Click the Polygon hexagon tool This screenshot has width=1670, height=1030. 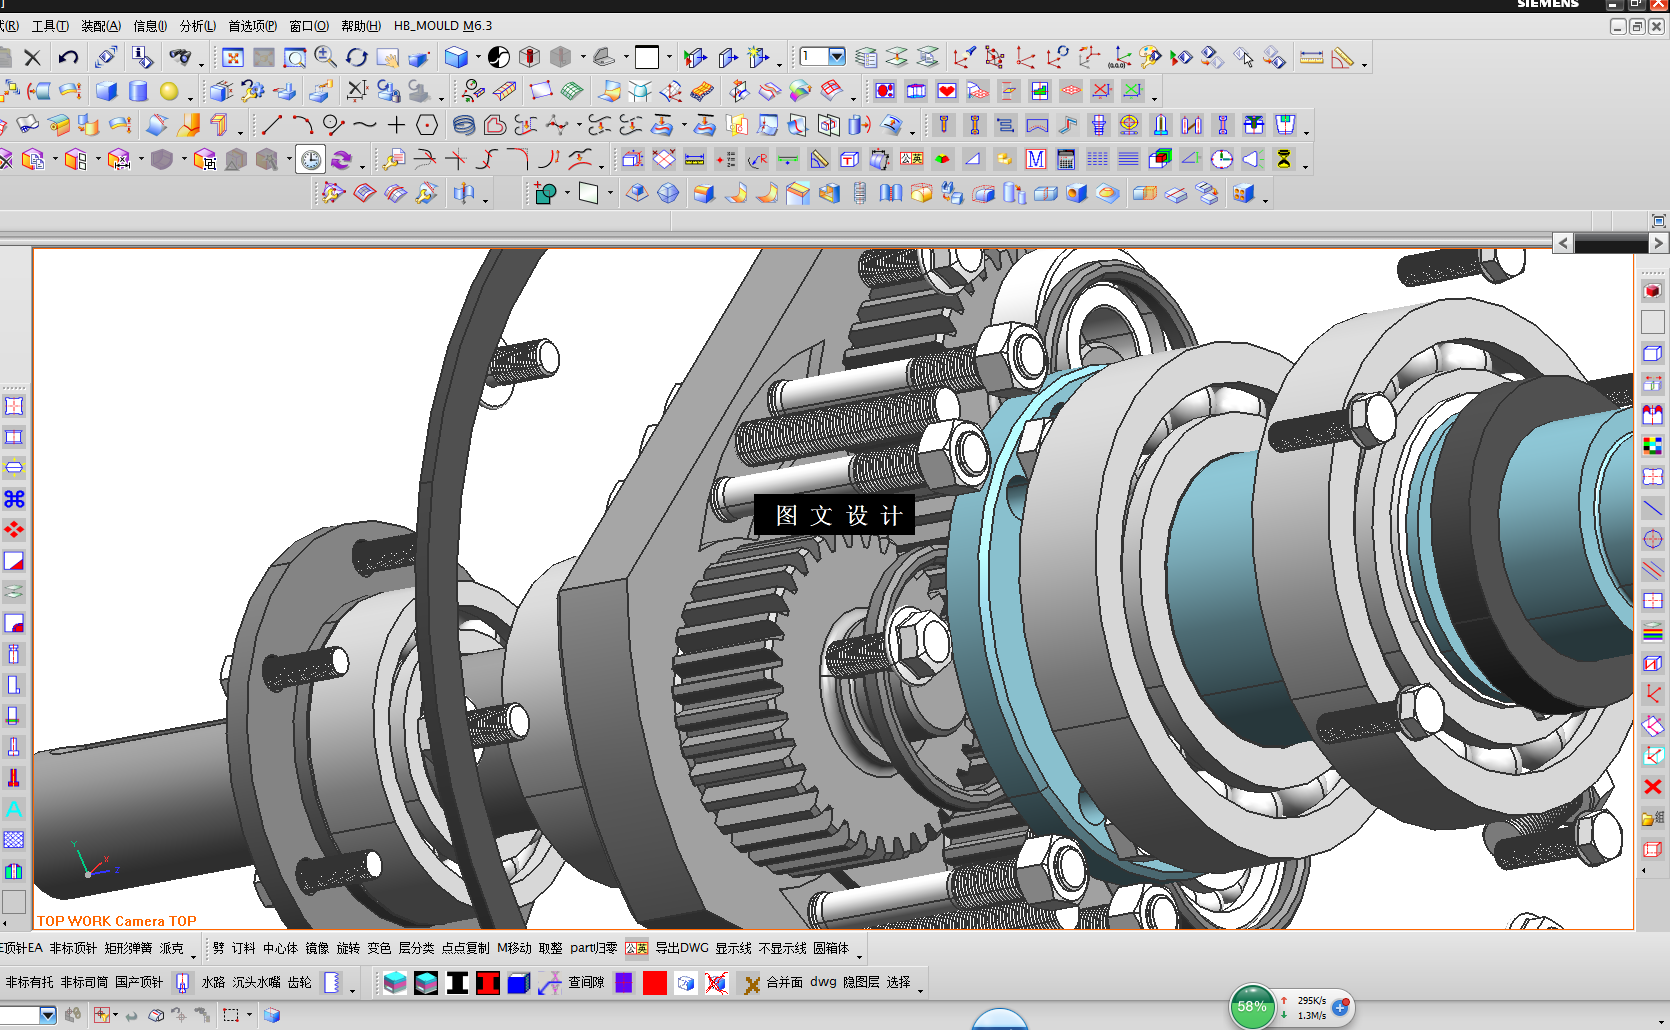(427, 125)
